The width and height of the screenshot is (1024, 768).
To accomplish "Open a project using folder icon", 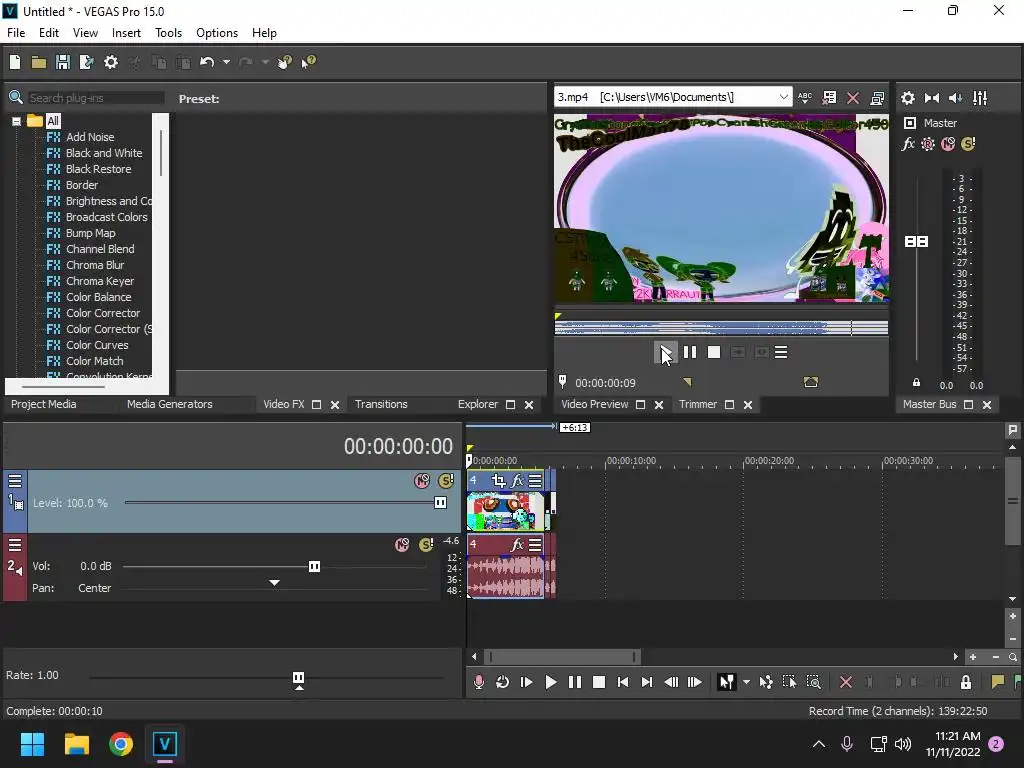I will [39, 62].
